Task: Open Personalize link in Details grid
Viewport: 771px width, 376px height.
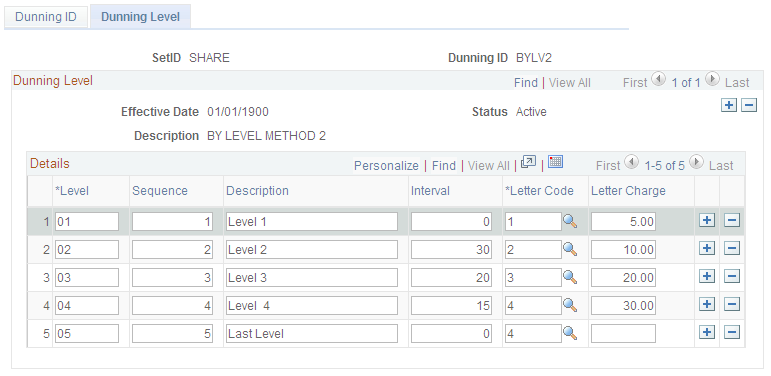Action: tap(386, 166)
